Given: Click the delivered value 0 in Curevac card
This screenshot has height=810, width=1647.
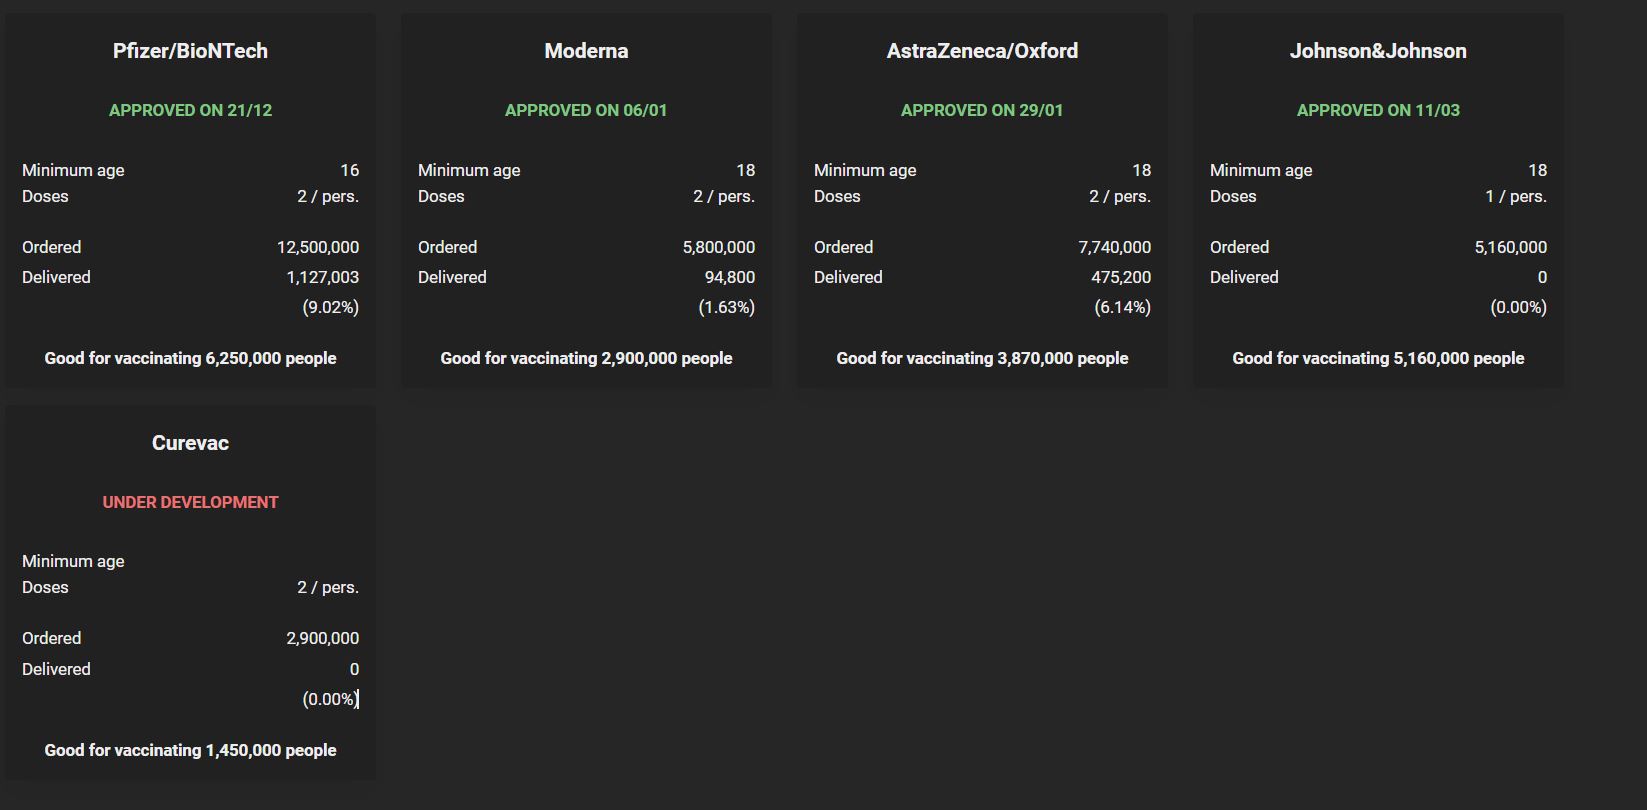Looking at the screenshot, I should coord(354,669).
